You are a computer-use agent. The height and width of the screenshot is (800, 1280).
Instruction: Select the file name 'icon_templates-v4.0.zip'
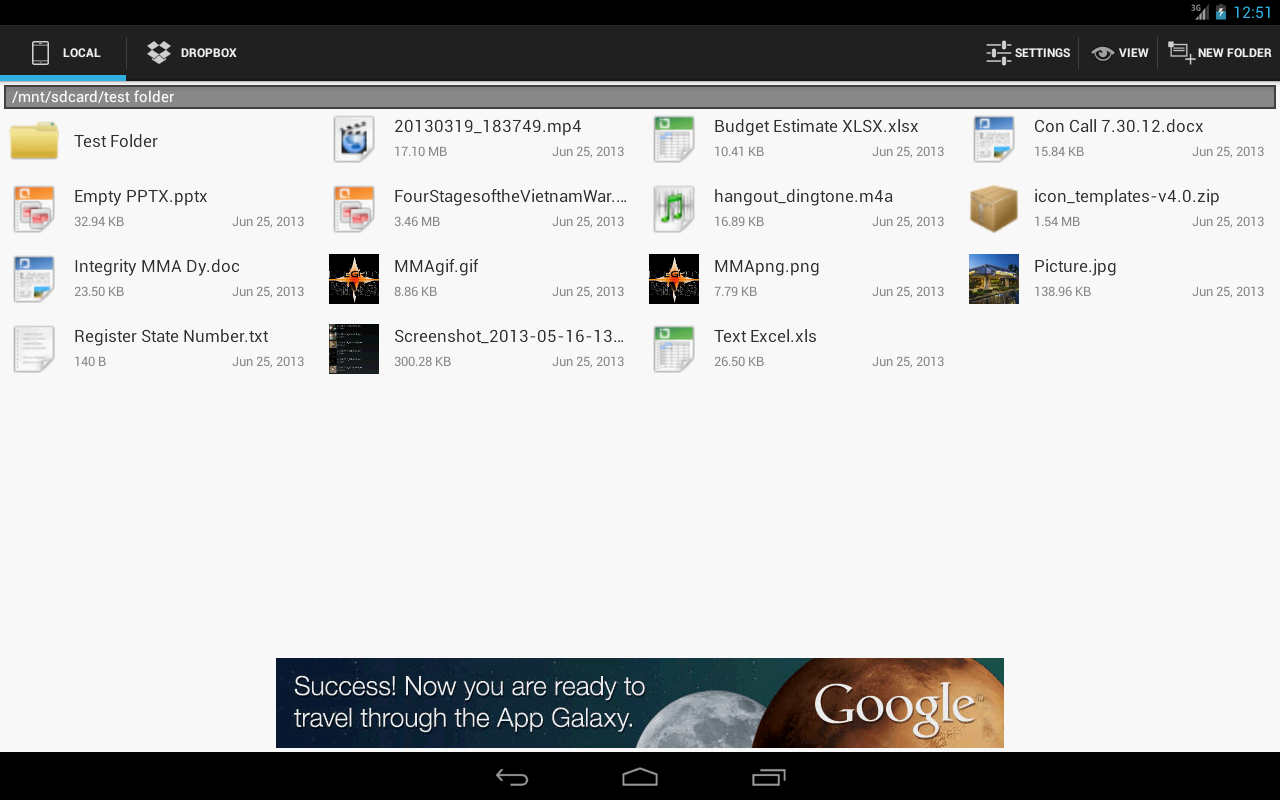tap(1127, 197)
